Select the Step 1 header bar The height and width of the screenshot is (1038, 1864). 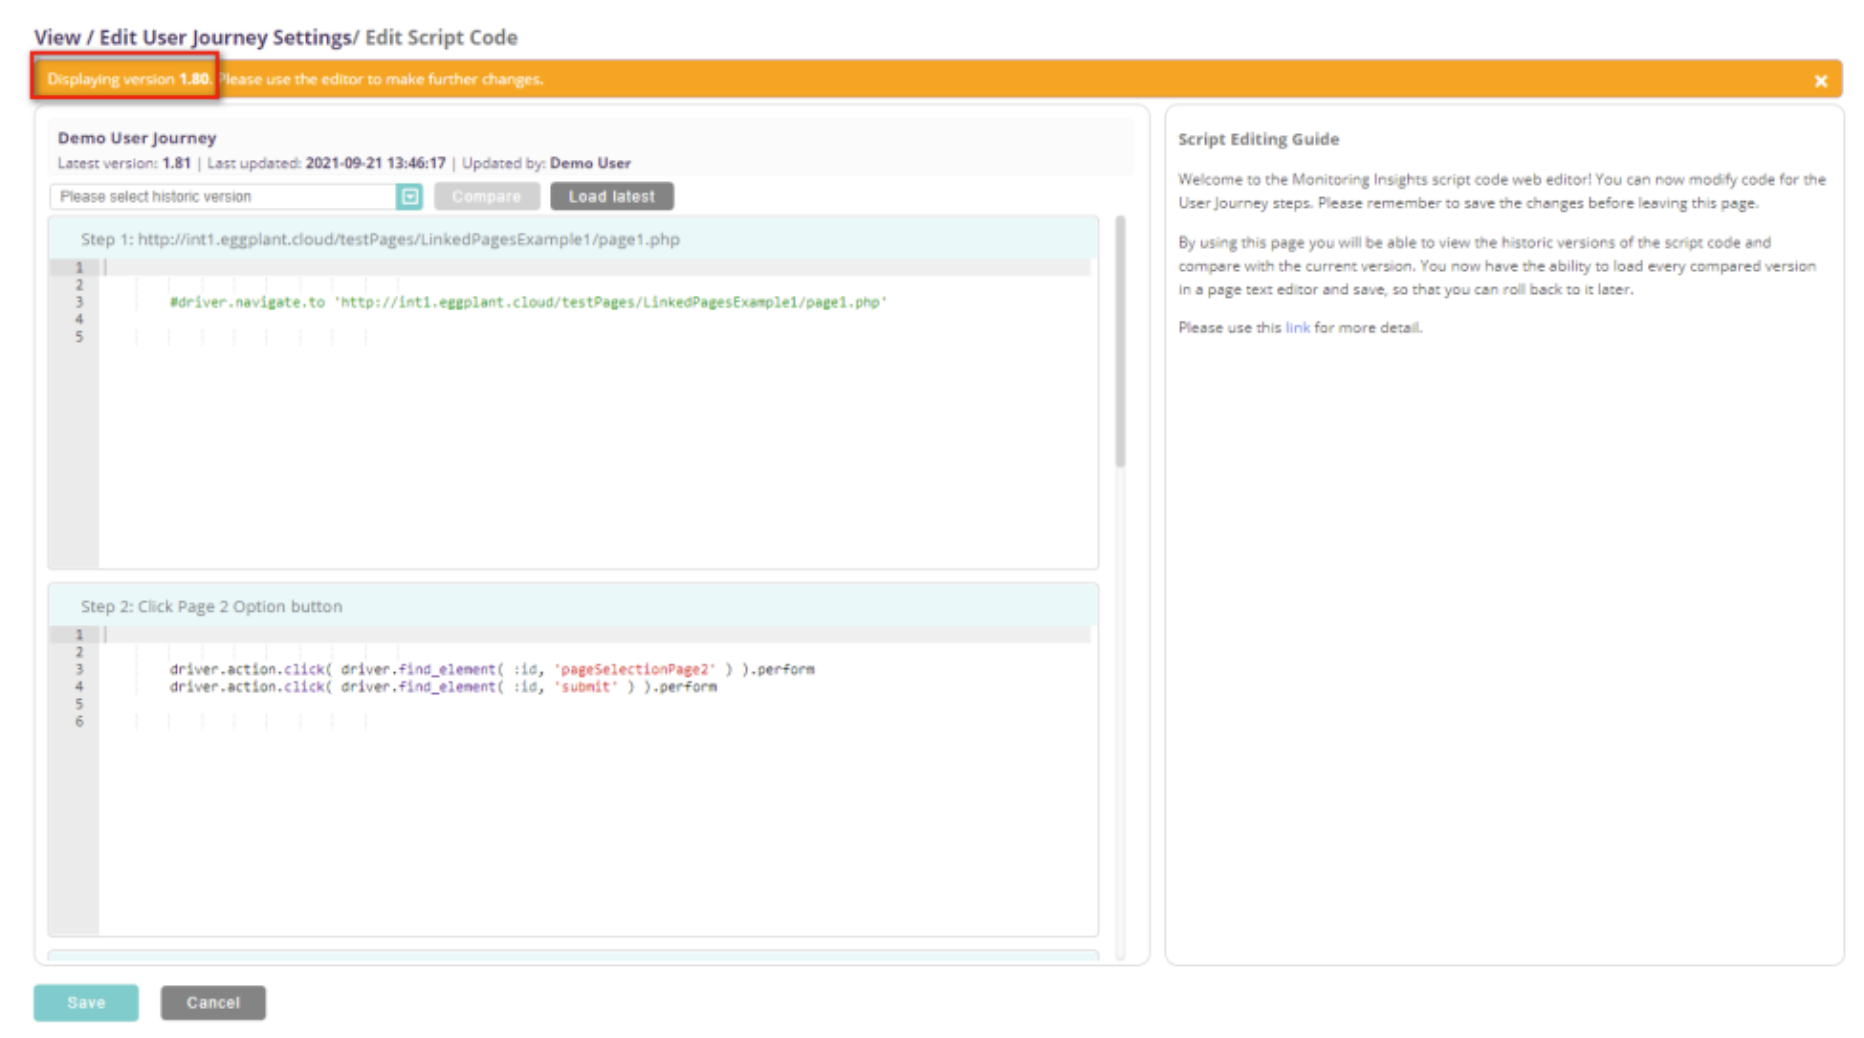pos(573,240)
